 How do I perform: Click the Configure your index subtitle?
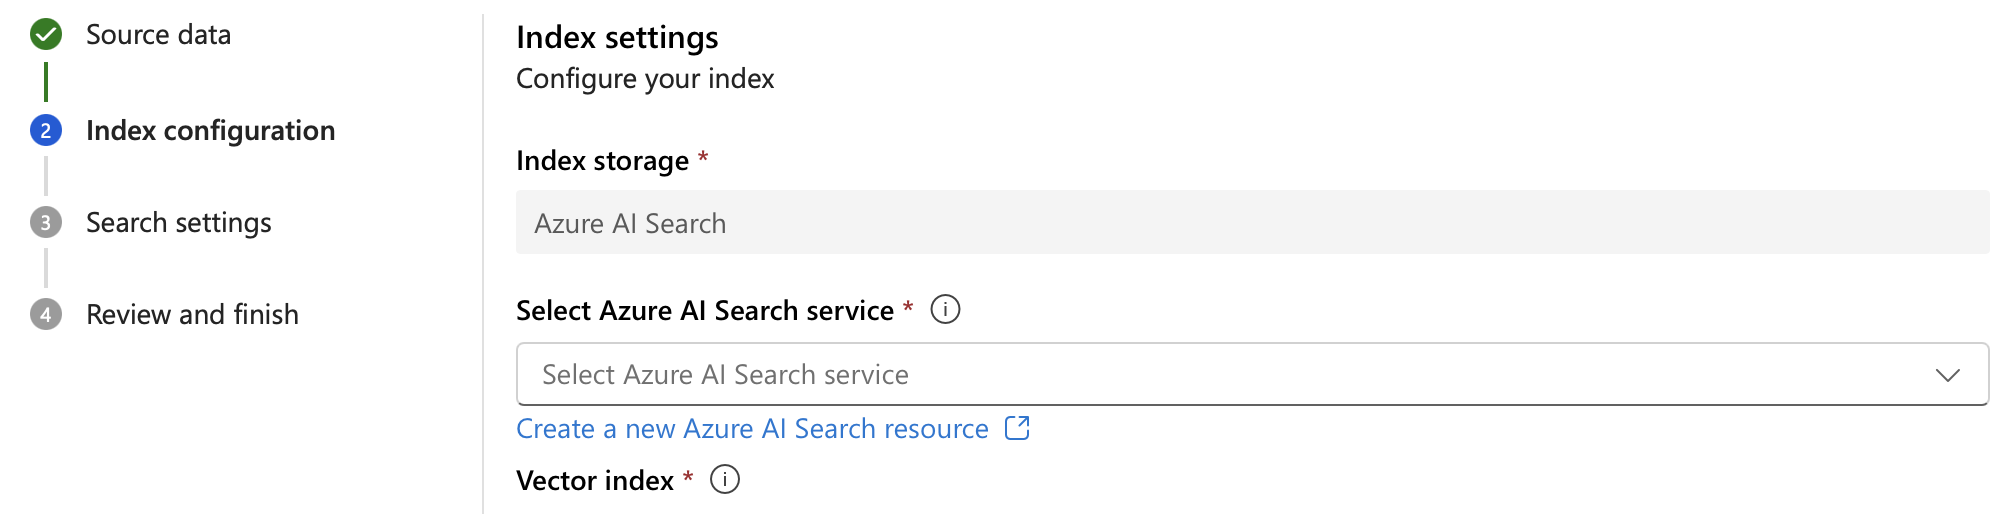click(x=645, y=79)
